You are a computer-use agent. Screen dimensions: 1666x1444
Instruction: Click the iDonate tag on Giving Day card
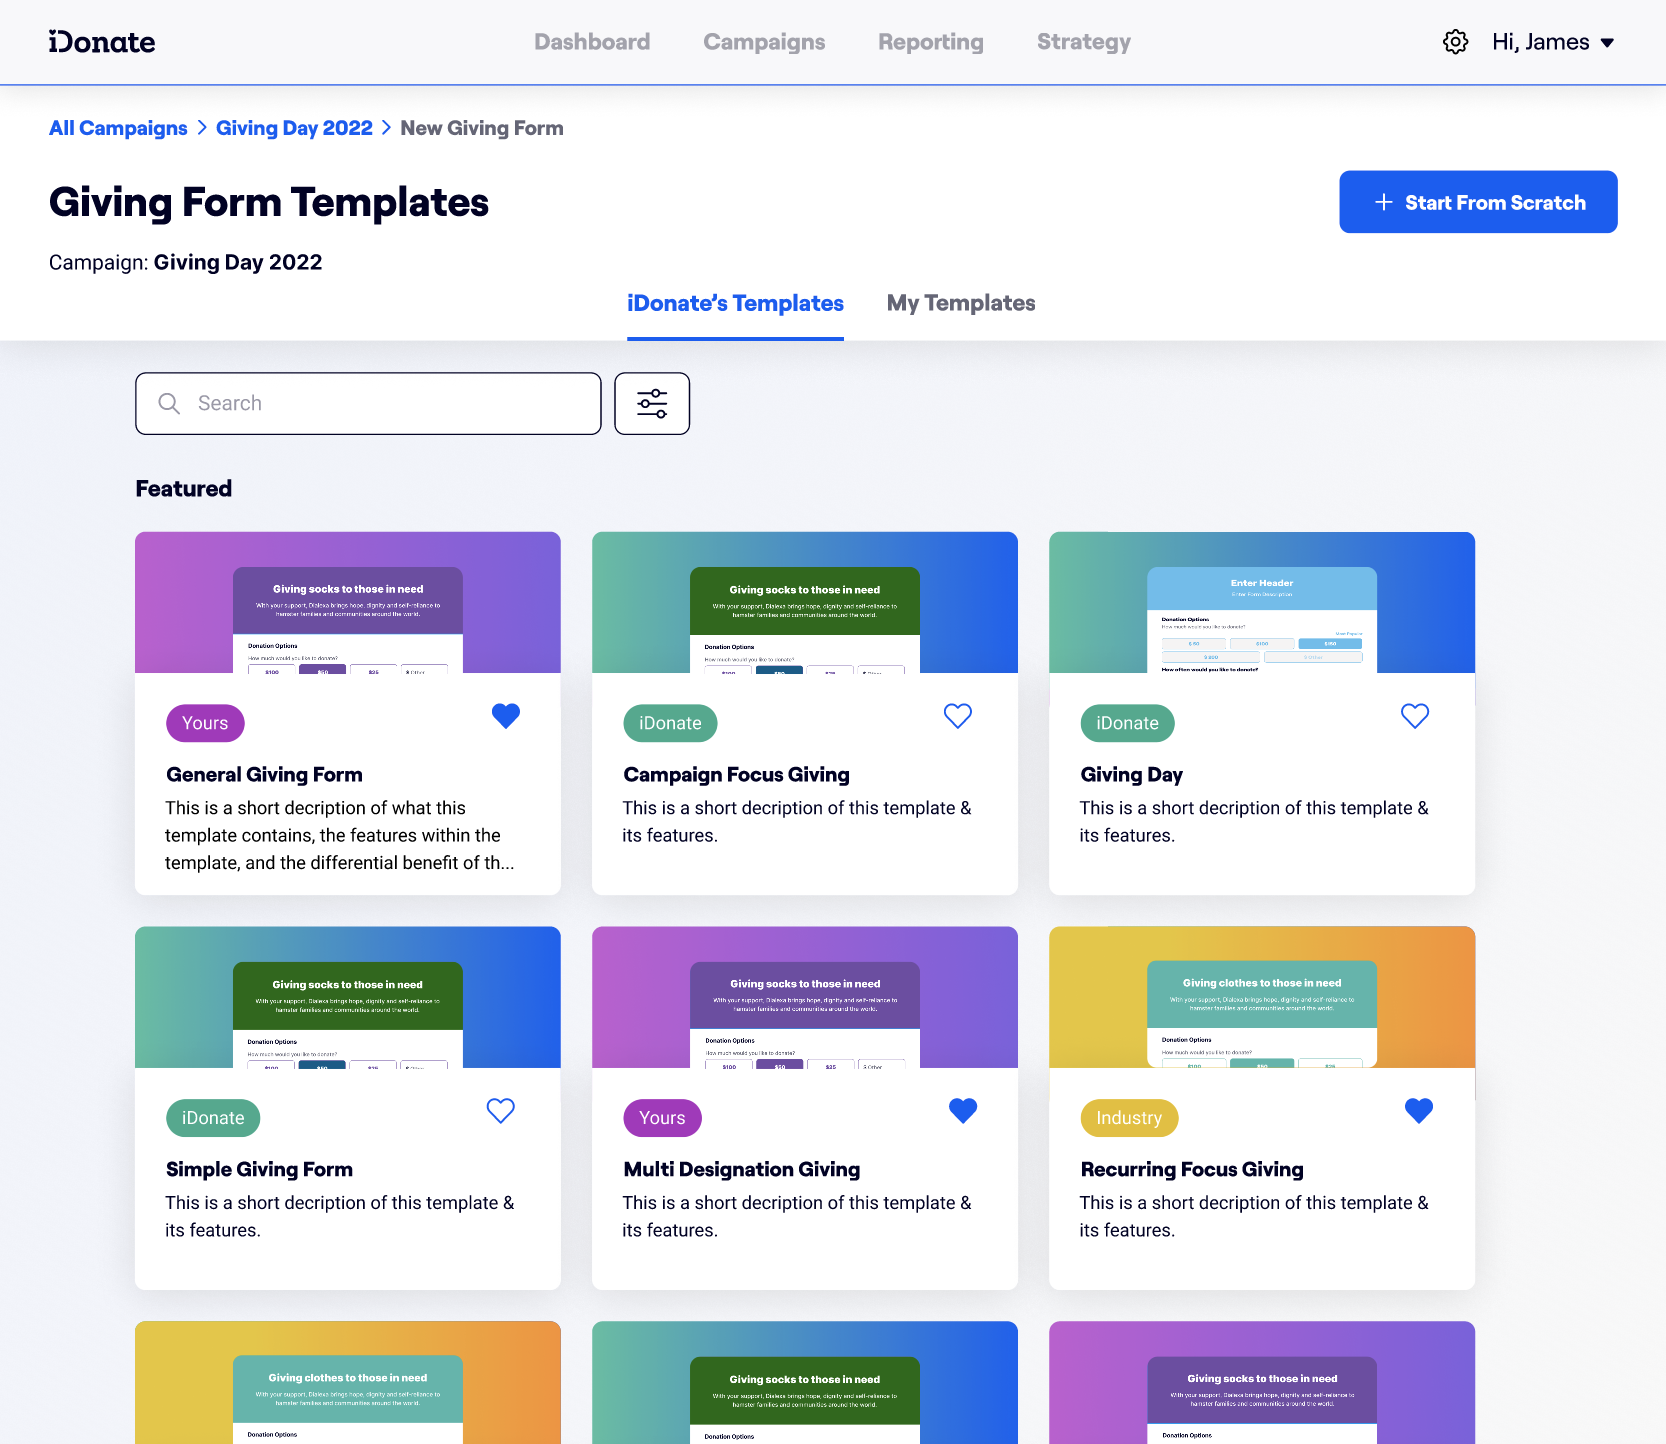point(1127,723)
